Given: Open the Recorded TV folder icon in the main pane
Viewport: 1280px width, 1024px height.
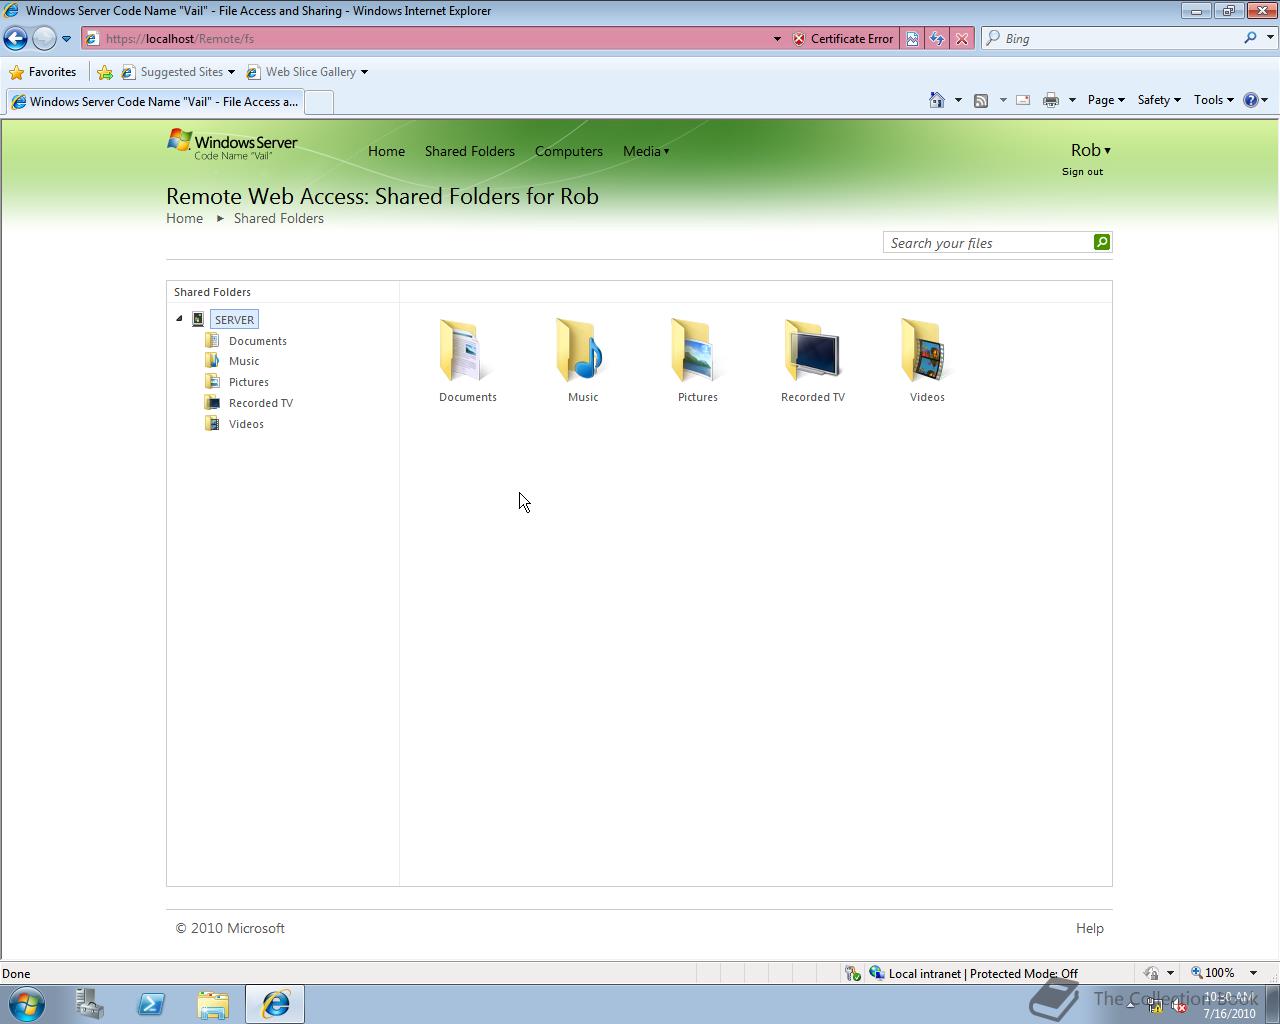Looking at the screenshot, I should (812, 351).
